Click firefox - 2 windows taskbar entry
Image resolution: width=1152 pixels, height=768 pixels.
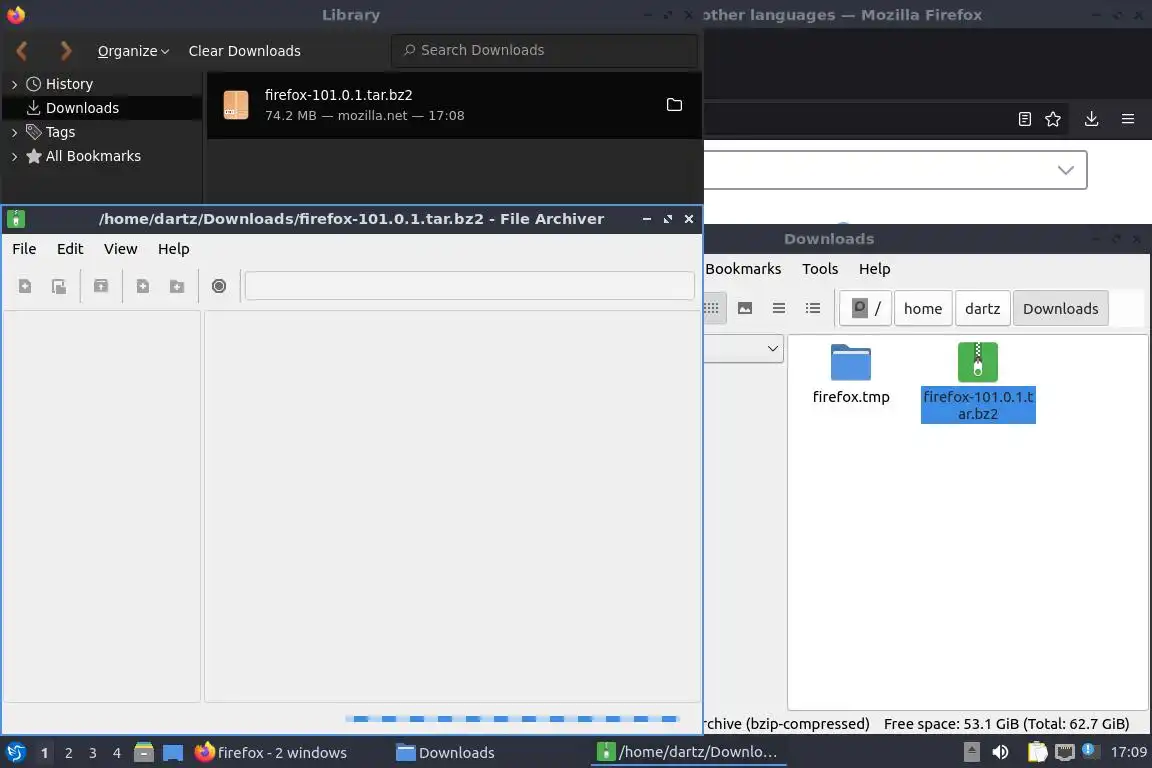coord(271,753)
